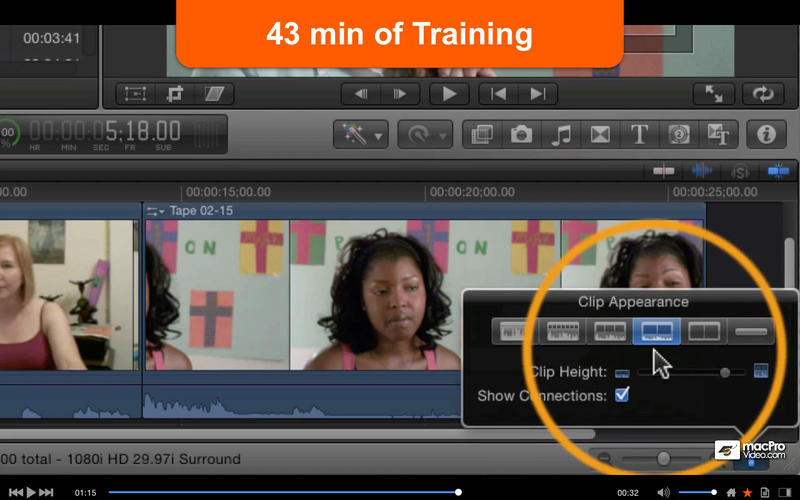The height and width of the screenshot is (500, 800).
Task: Click the Clip Height slider
Action: (x=725, y=372)
